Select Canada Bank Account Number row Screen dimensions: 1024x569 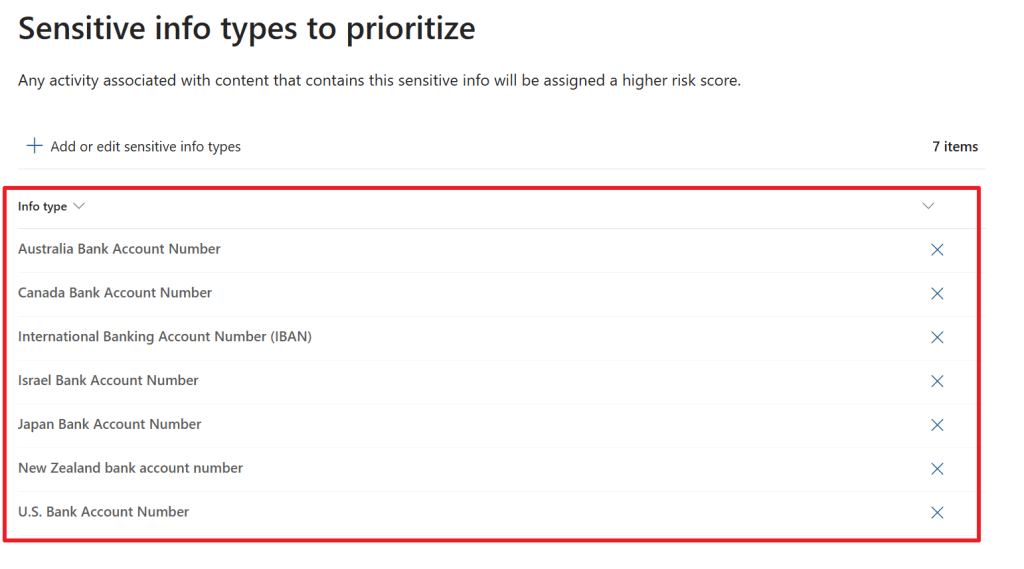115,293
